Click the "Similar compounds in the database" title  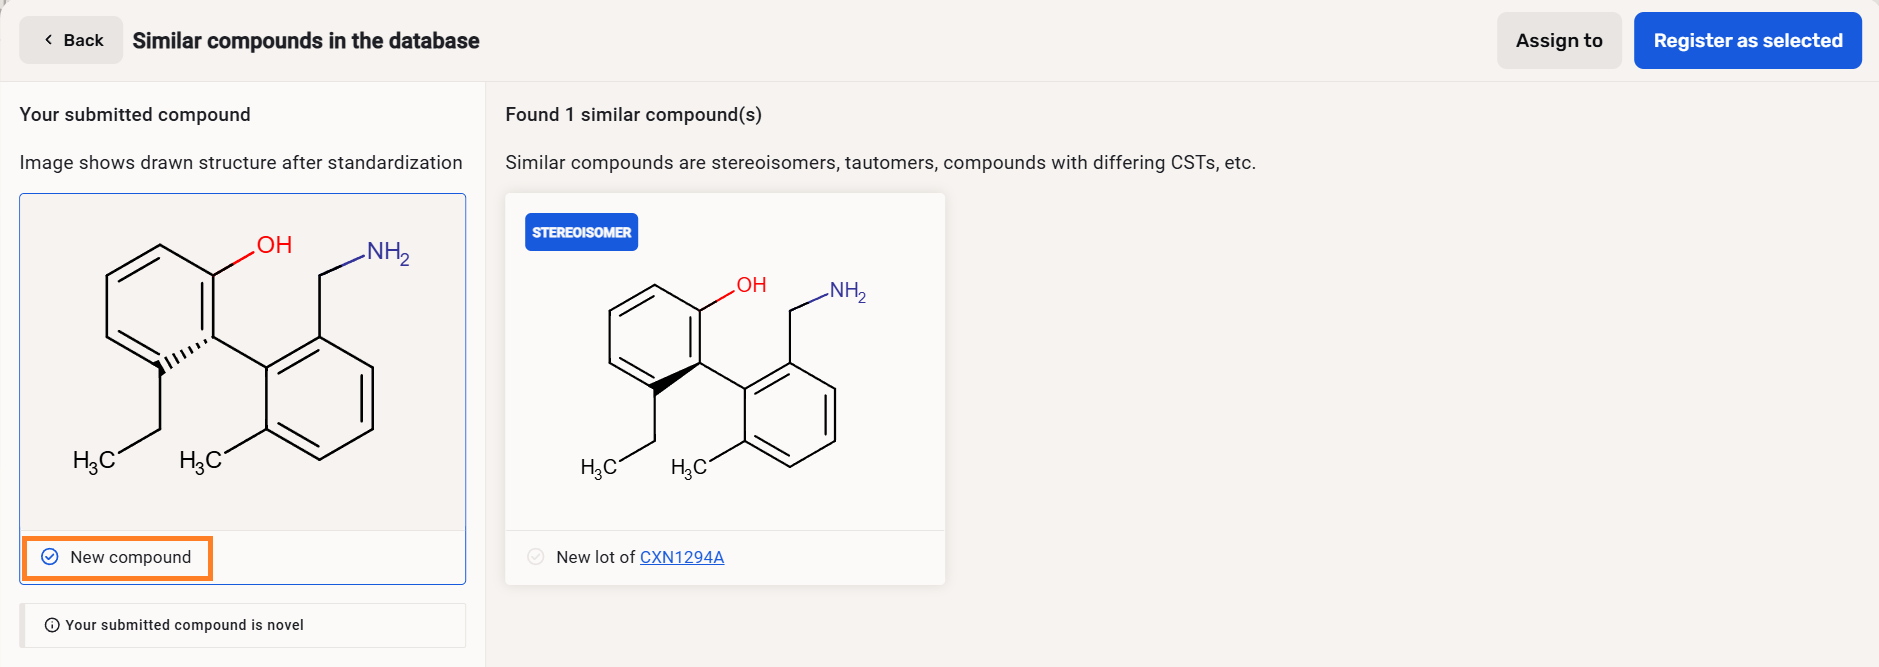point(306,41)
